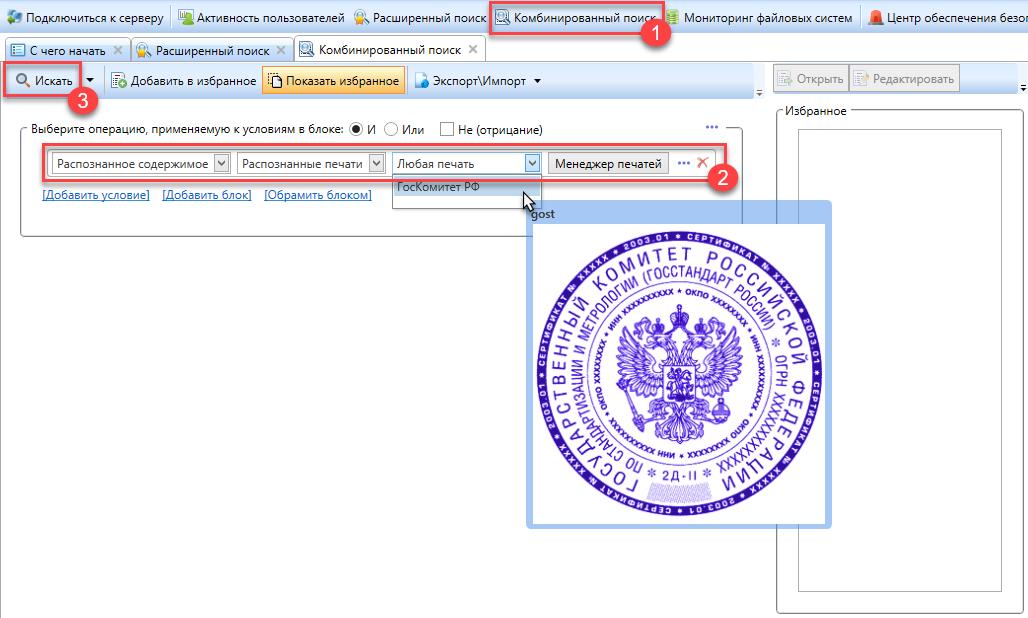Open Комбинированный поиск from main toolbar

(576, 18)
